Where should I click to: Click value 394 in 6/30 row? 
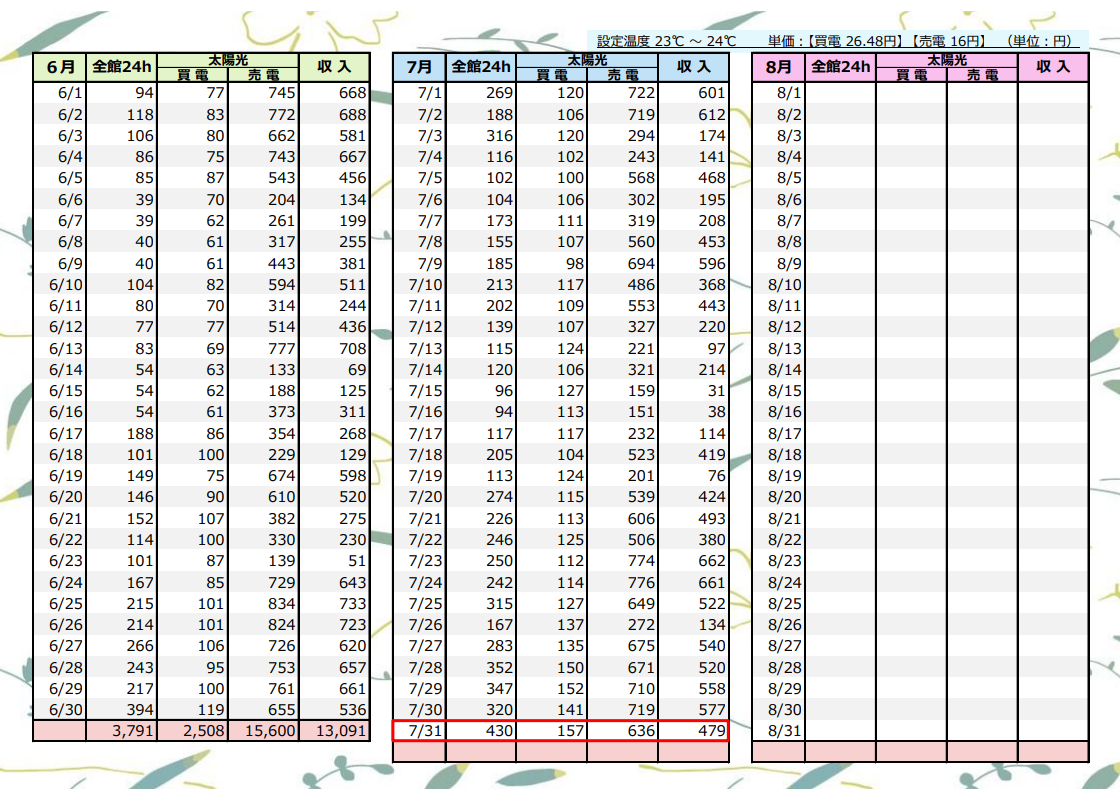click(121, 710)
